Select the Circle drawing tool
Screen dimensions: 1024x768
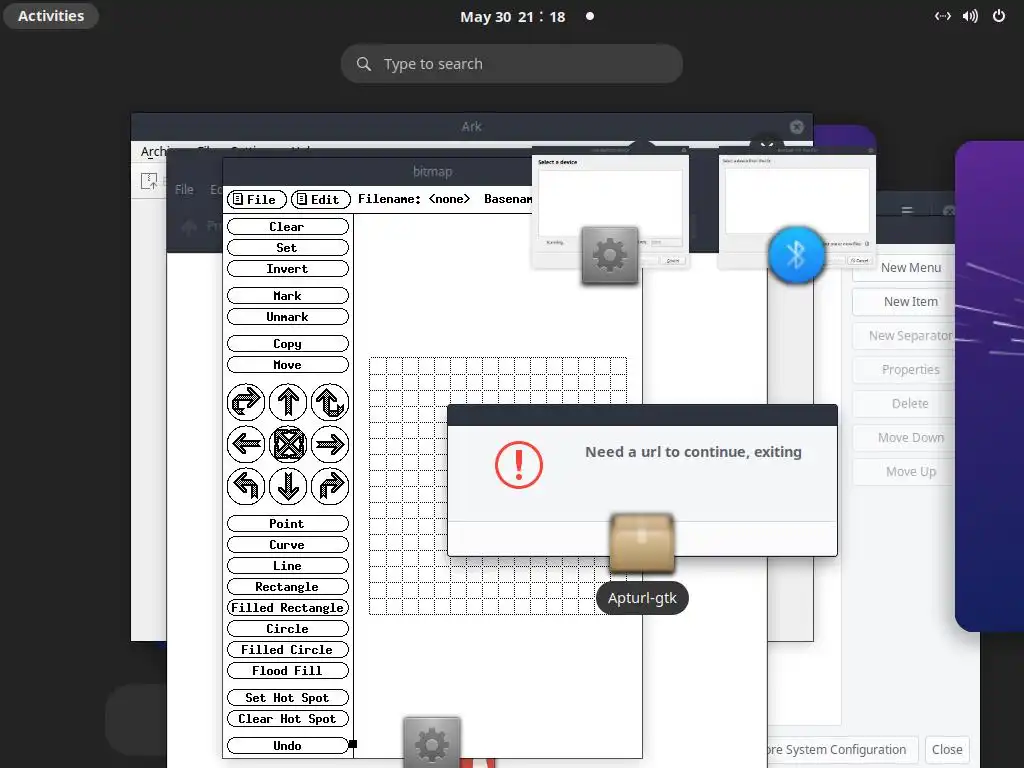[x=287, y=628]
